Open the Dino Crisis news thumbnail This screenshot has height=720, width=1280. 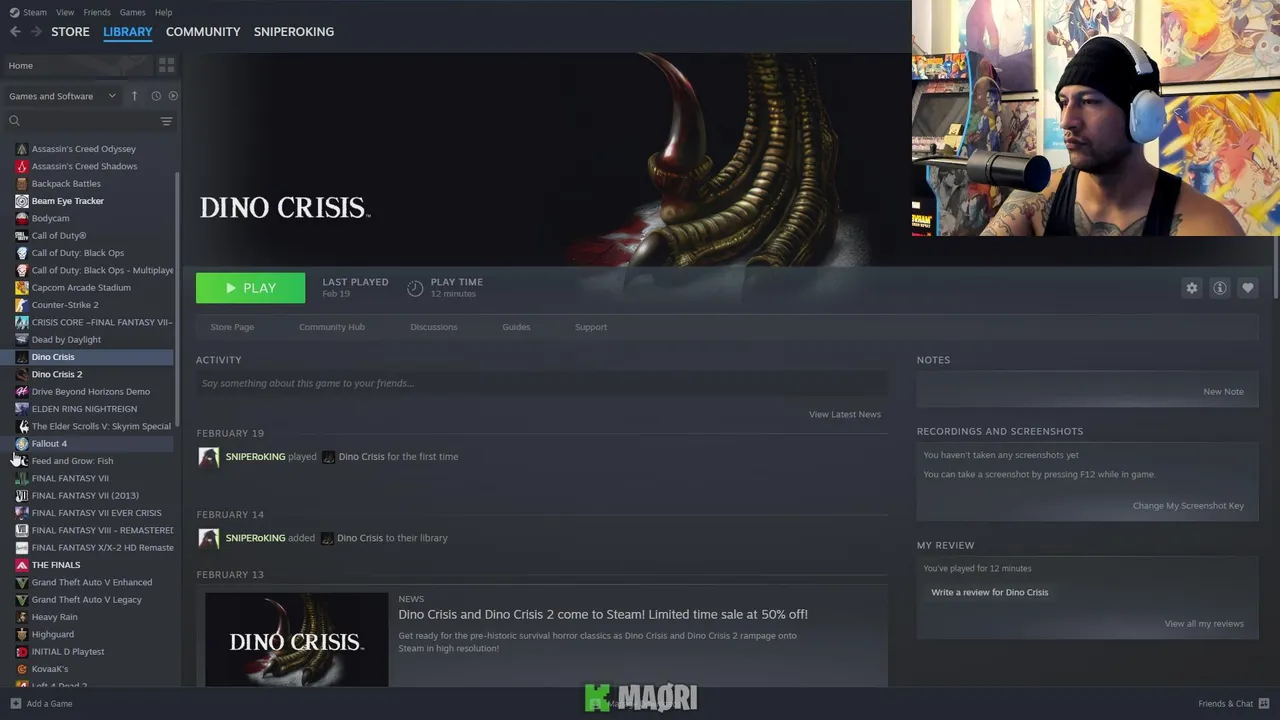[297, 640]
